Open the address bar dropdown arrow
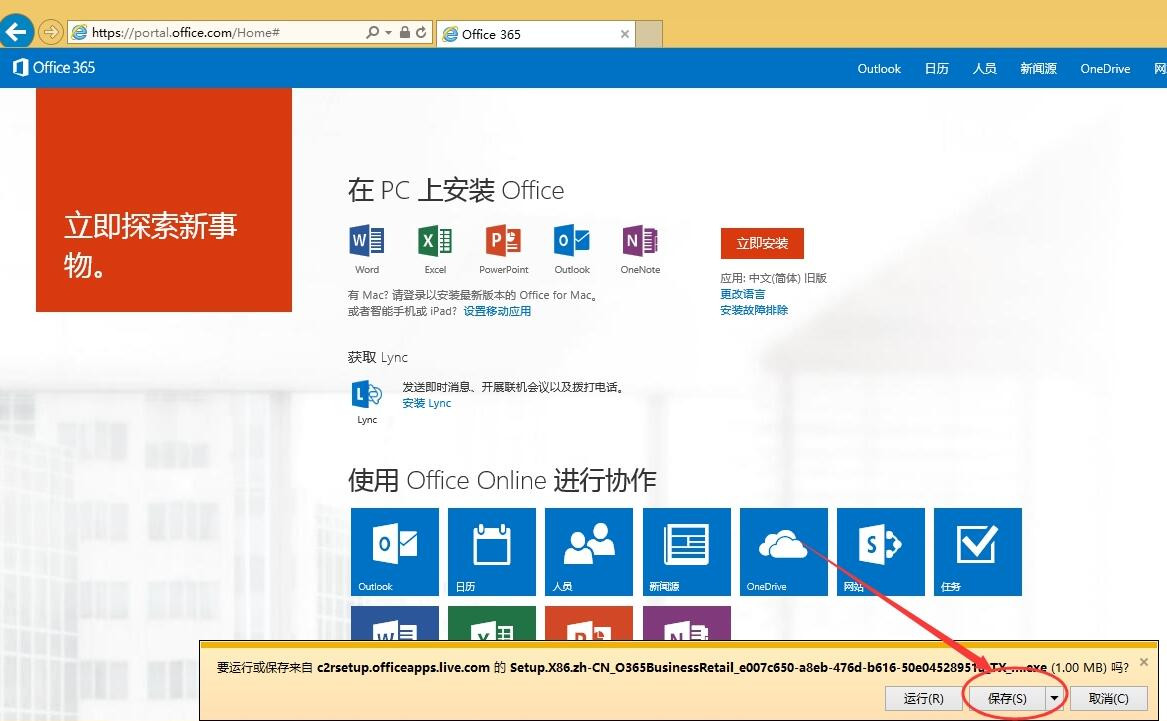This screenshot has height=721, width=1167. click(x=389, y=33)
